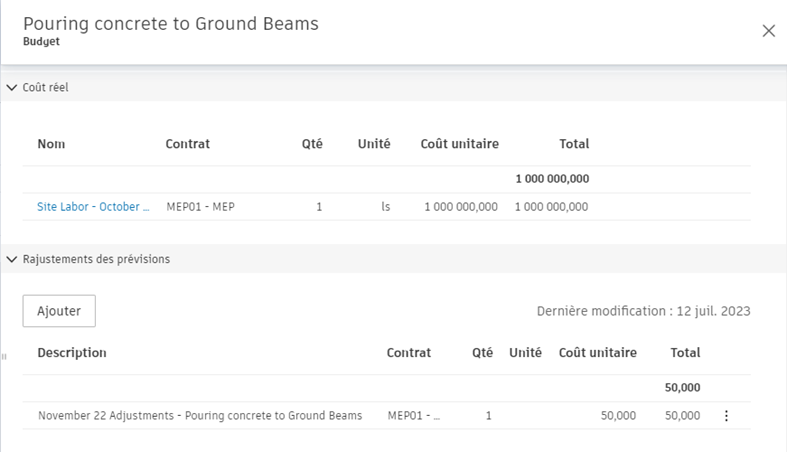Collapse the Rajustements des prévisions chevron

point(12,259)
